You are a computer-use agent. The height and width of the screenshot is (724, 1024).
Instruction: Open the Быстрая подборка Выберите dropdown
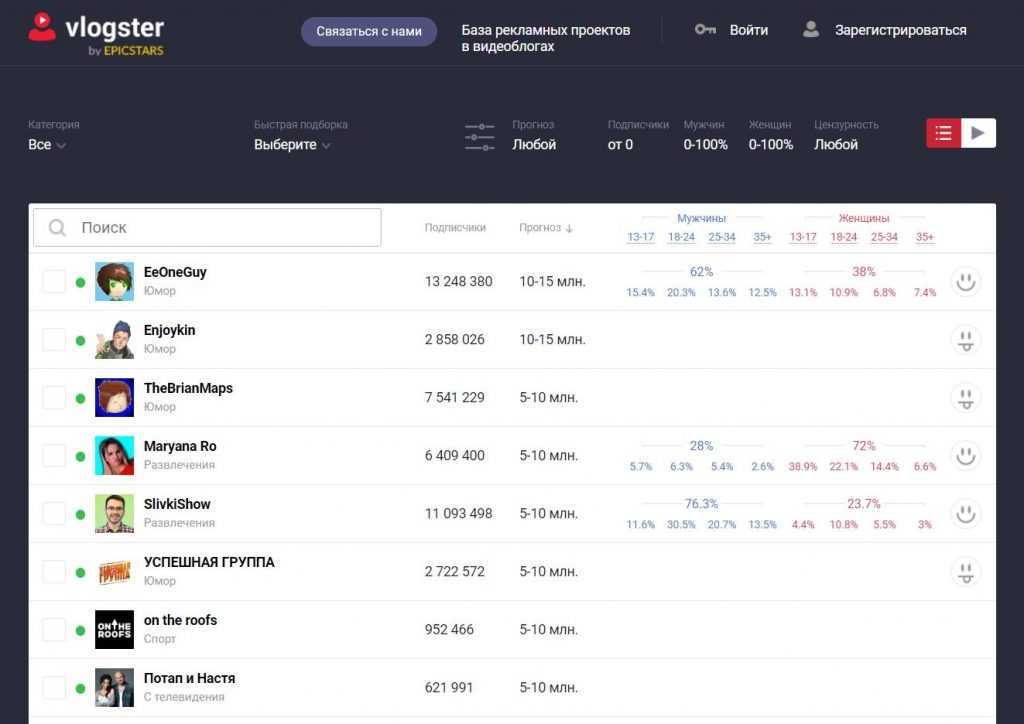tap(292, 145)
